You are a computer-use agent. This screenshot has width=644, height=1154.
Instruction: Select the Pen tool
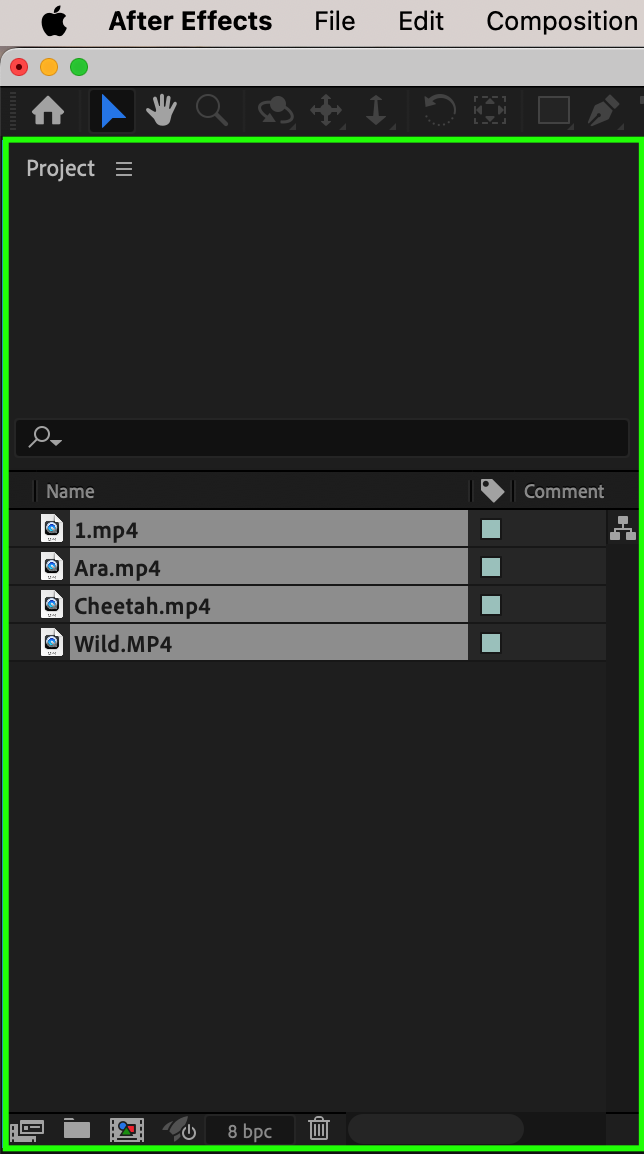603,111
